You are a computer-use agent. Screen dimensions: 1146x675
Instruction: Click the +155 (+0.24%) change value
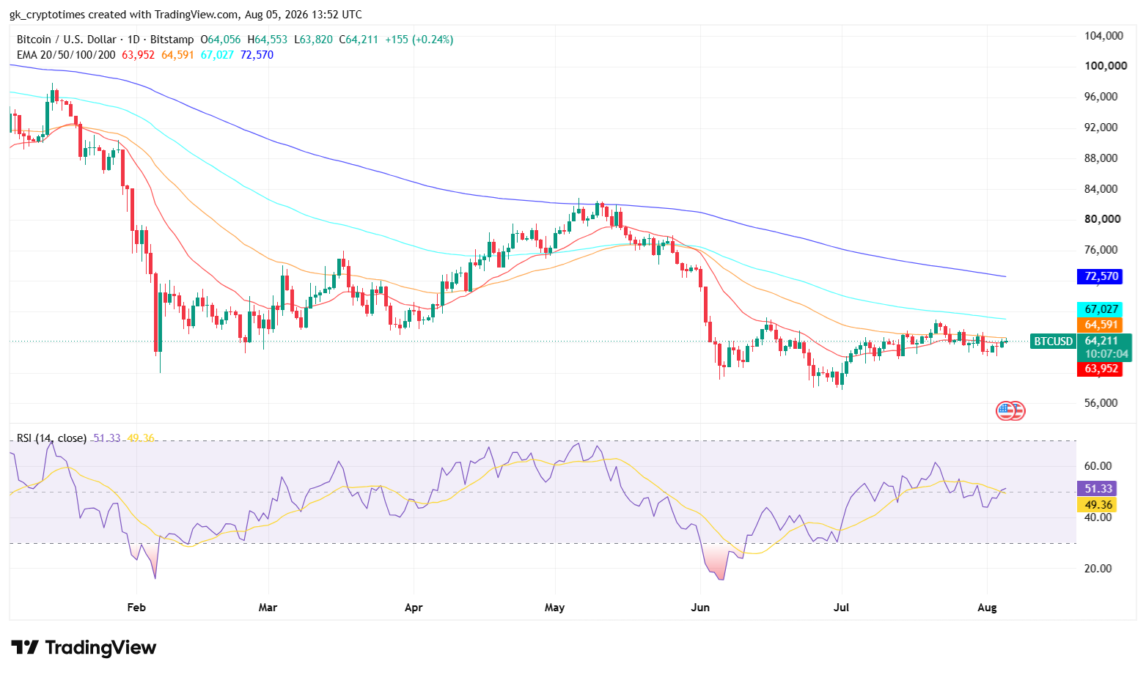[x=419, y=39]
